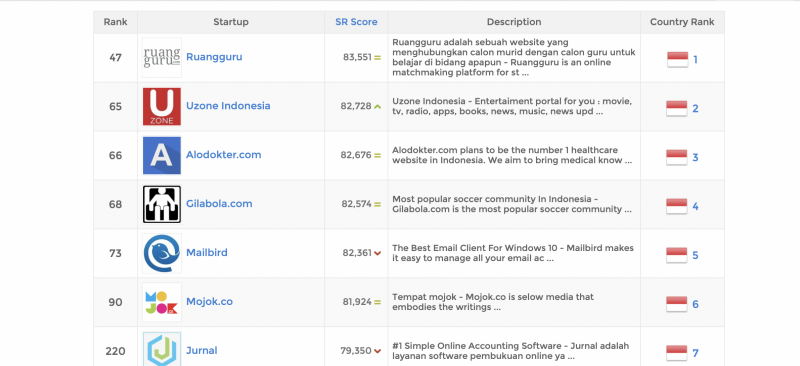
Task: Click the equal-sign trend icon beside 81,924
Action: [x=378, y=302]
